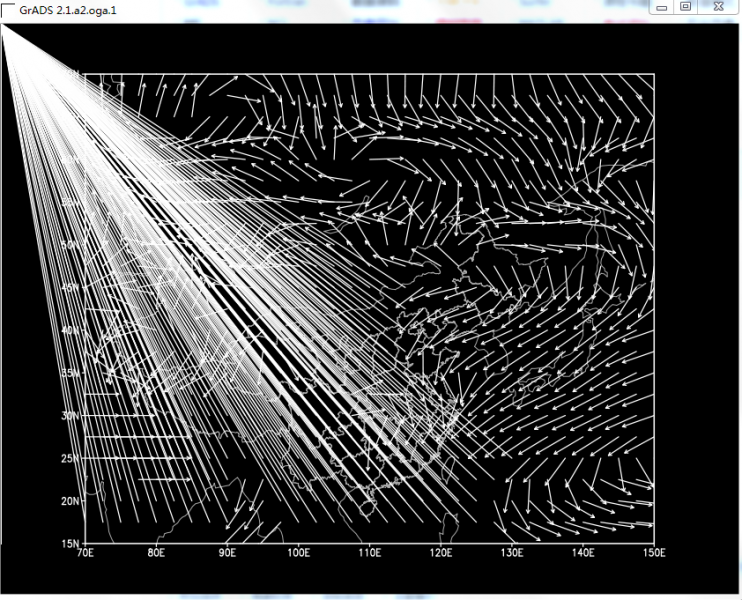This screenshot has width=742, height=600.
Task: Select the 25N latitude tick label
Action: click(71, 458)
